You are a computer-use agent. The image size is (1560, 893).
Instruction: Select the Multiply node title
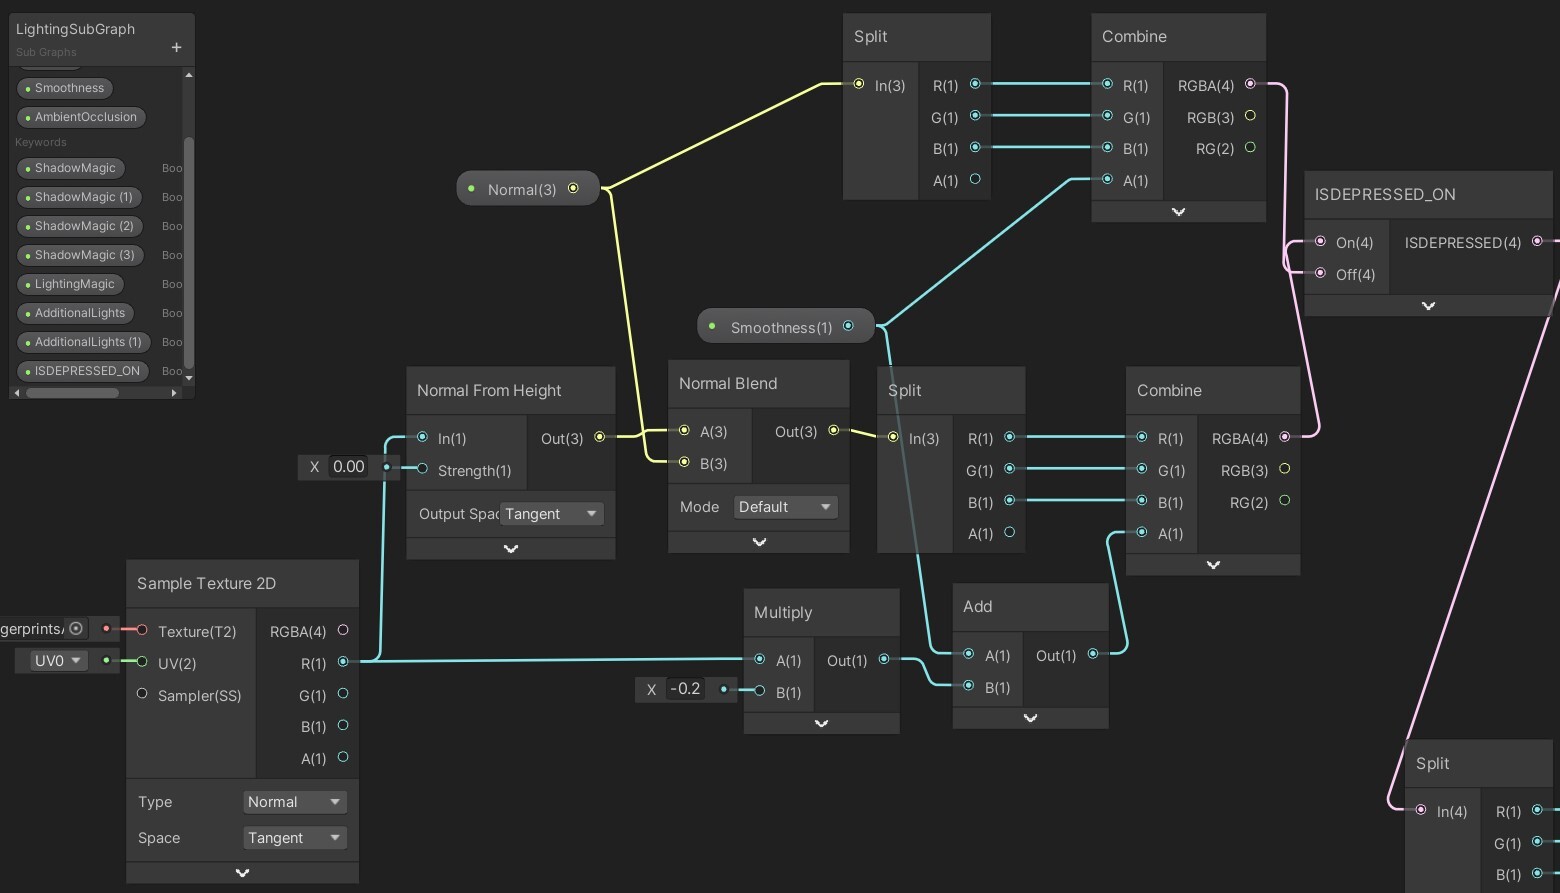pyautogui.click(x=783, y=612)
